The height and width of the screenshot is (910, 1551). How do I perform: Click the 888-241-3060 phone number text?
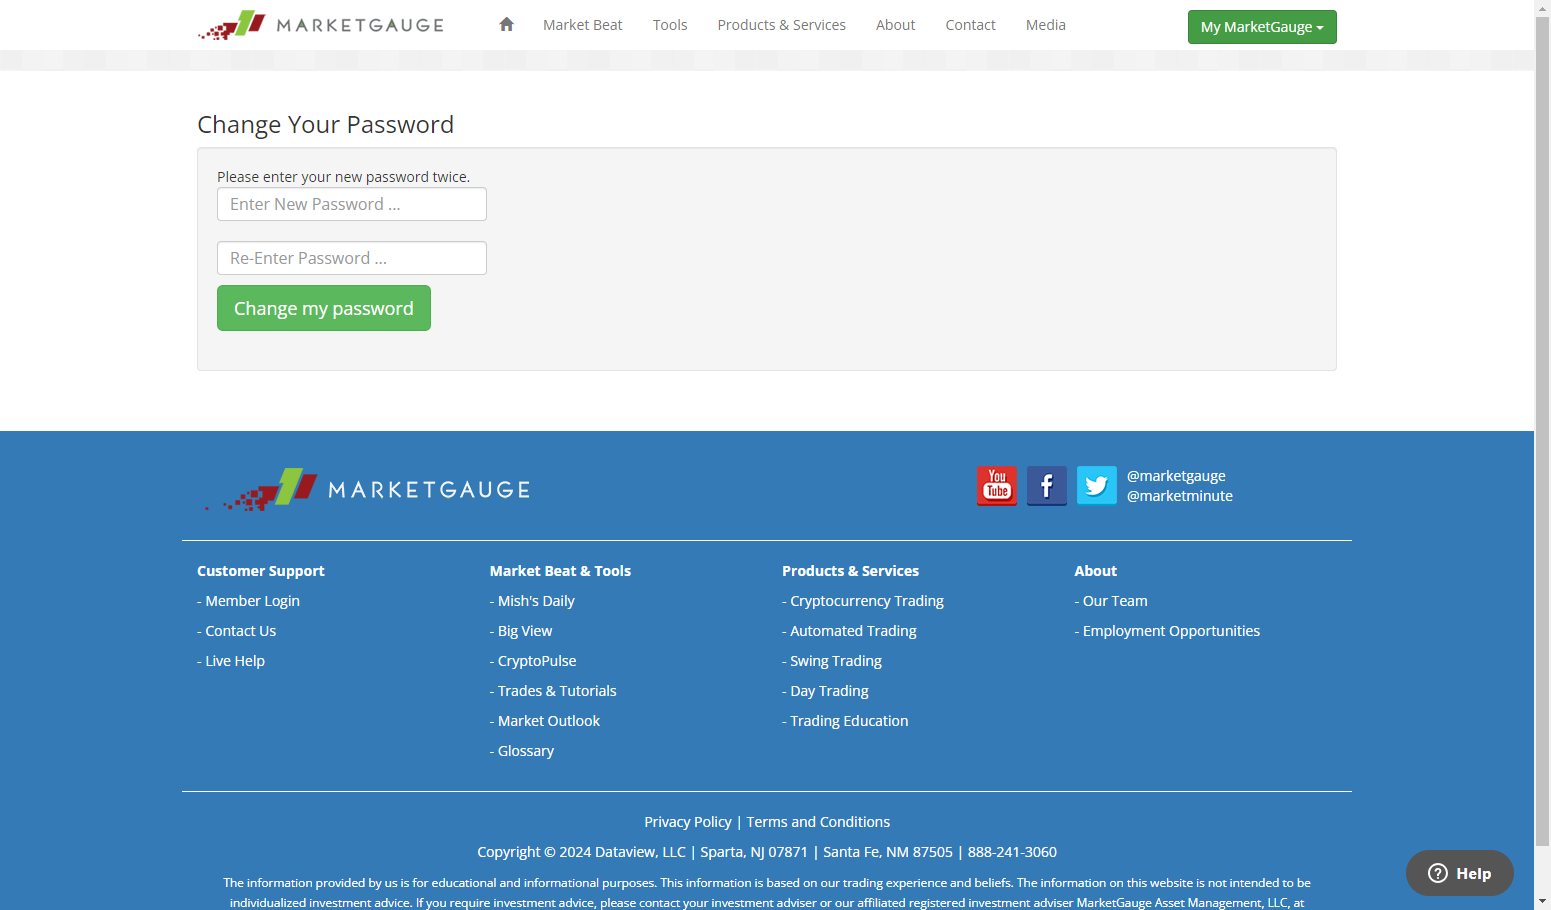(x=1012, y=852)
